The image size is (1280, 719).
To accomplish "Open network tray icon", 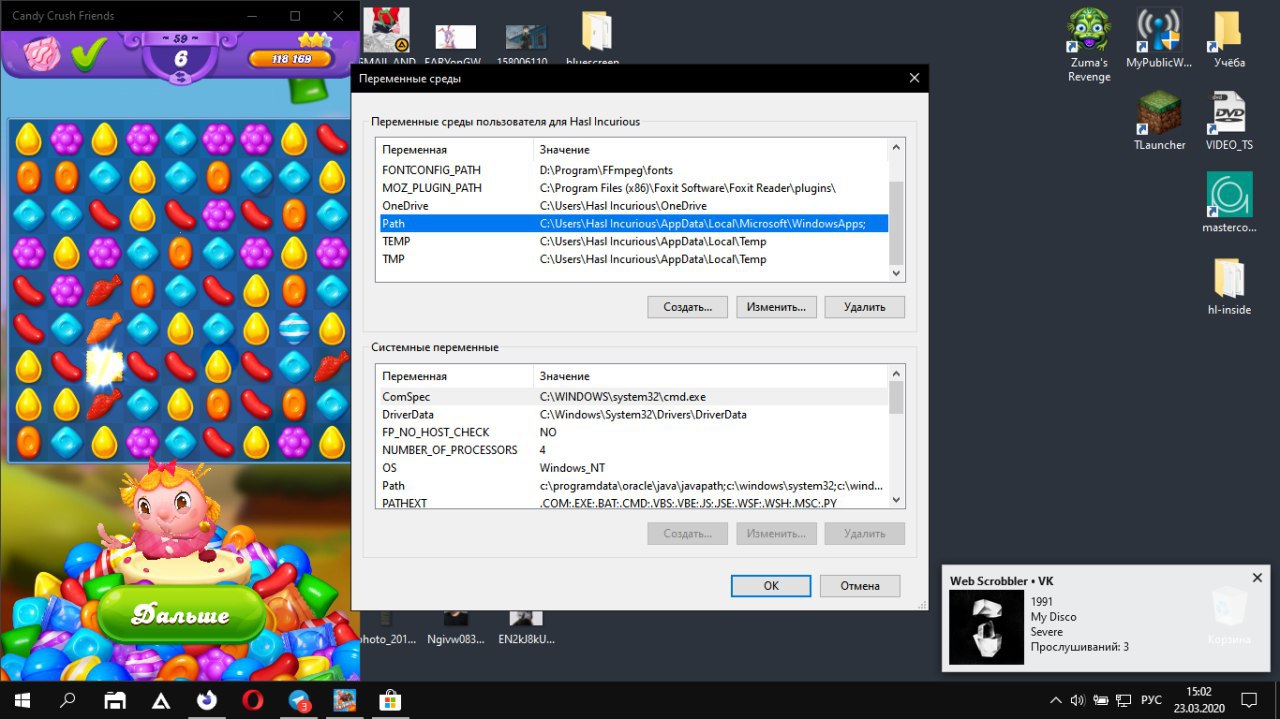I will tap(1124, 700).
